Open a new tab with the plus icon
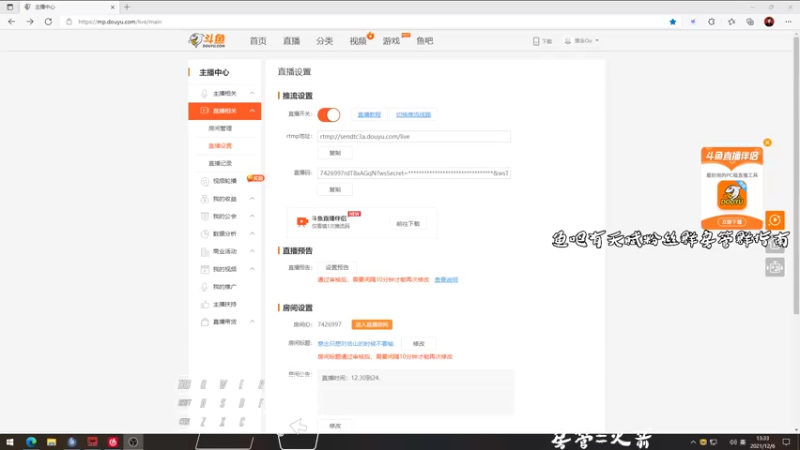This screenshot has height=450, width=800. click(127, 7)
